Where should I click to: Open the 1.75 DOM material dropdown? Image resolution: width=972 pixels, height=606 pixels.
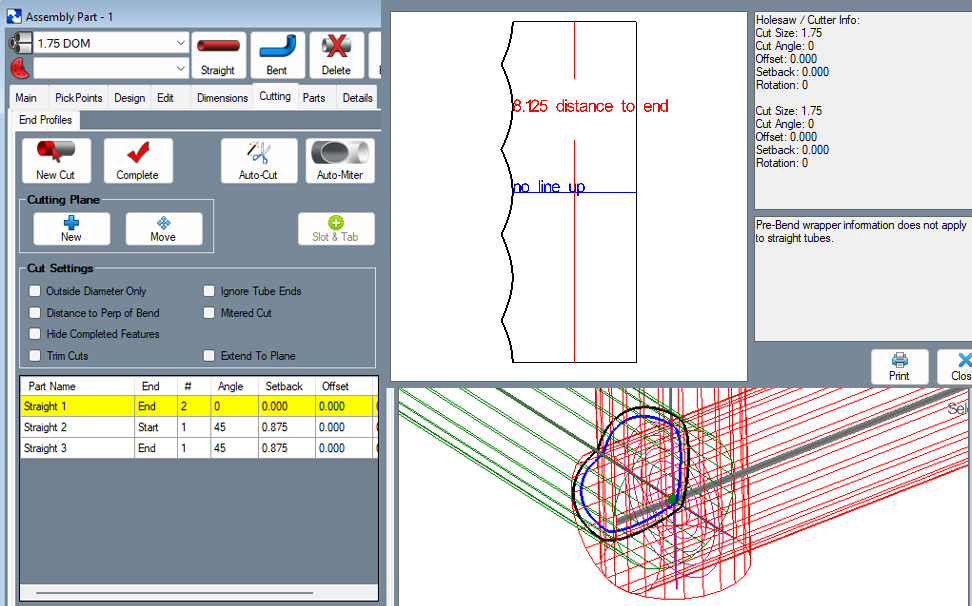pyautogui.click(x=180, y=43)
